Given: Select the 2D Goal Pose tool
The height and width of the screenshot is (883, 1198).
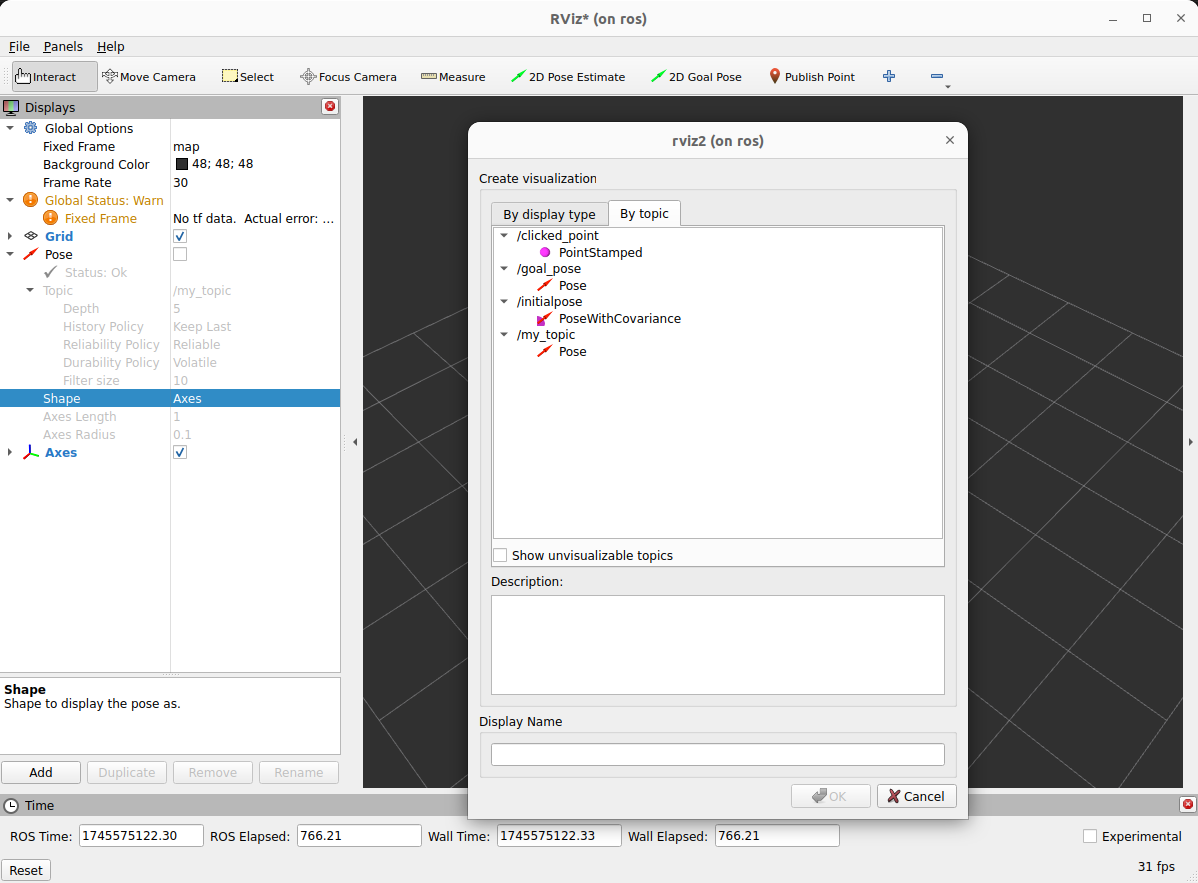Looking at the screenshot, I should point(696,76).
